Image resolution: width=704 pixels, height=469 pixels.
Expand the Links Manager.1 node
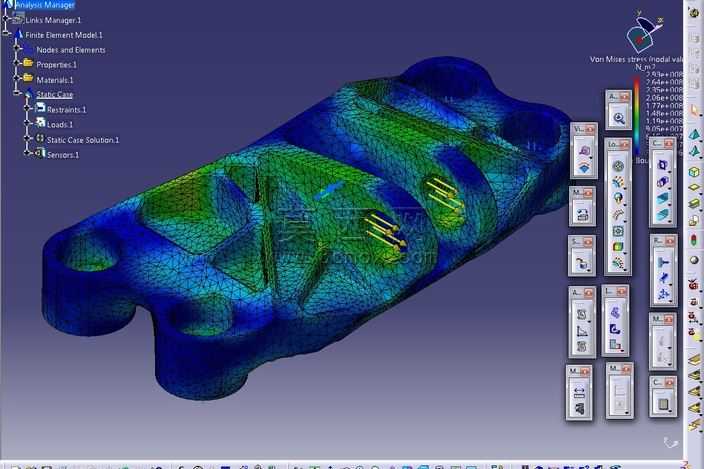(6, 18)
